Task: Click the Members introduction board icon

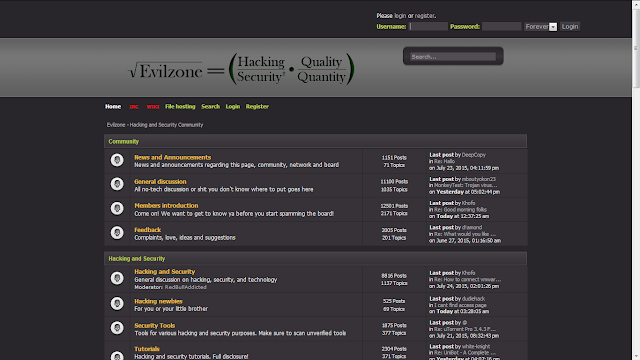Action: coord(117,209)
